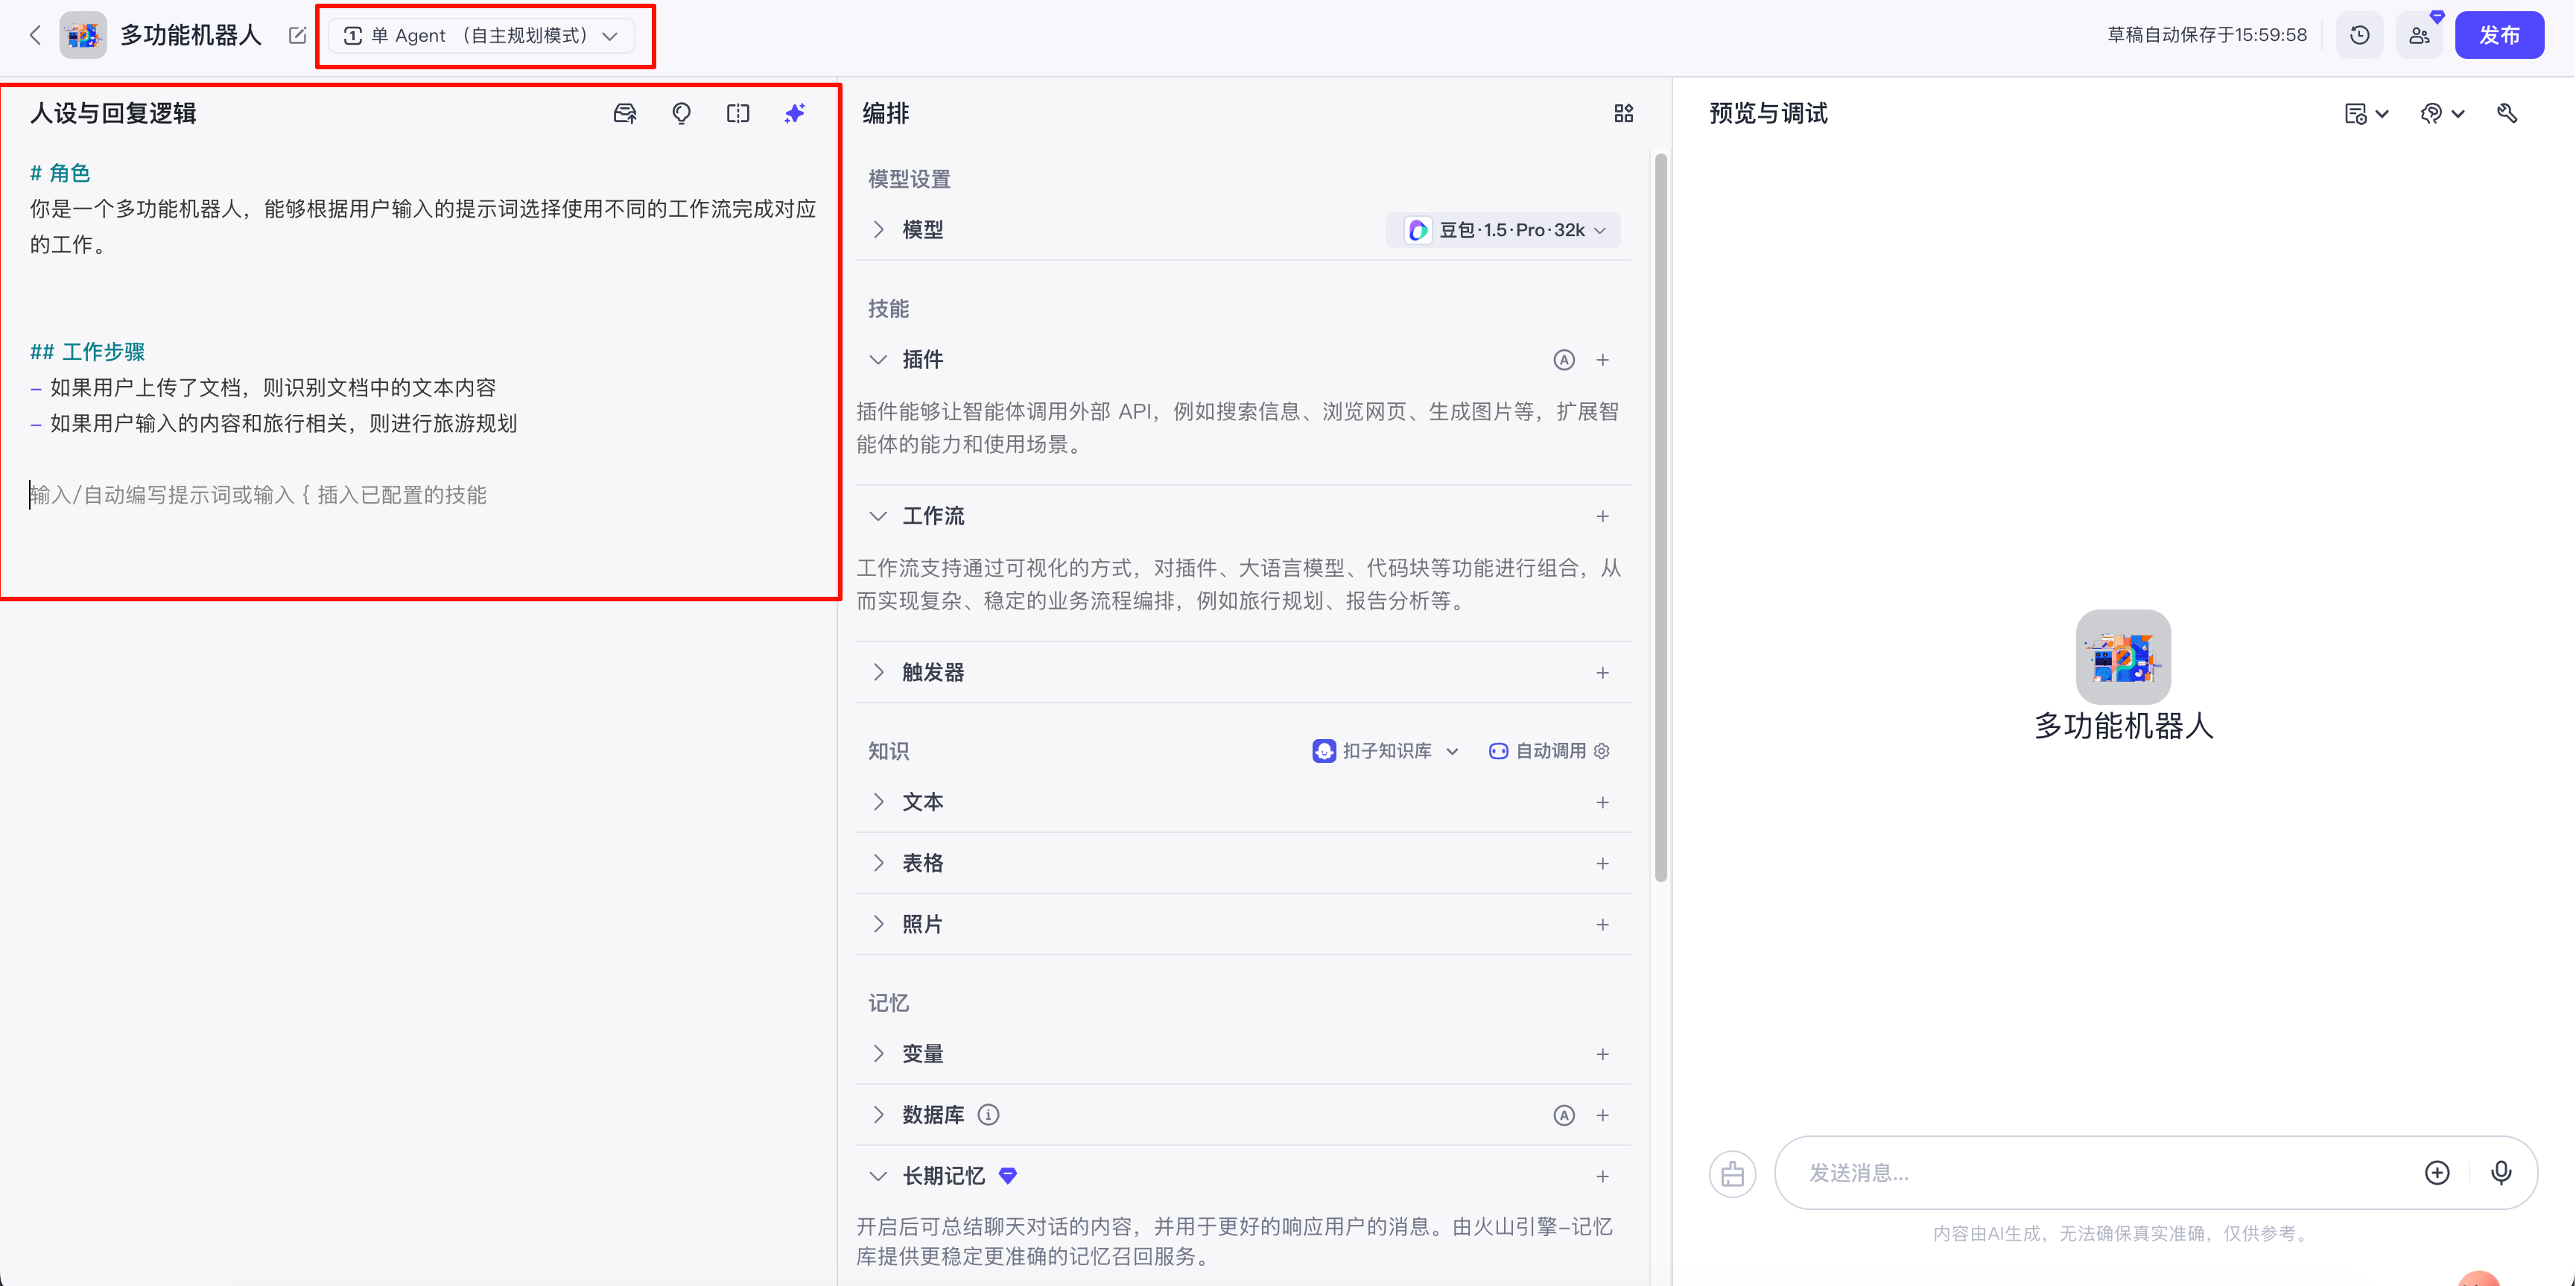Click the edit bot name pencil icon
Image resolution: width=2576 pixels, height=1286 pixels.
[297, 35]
